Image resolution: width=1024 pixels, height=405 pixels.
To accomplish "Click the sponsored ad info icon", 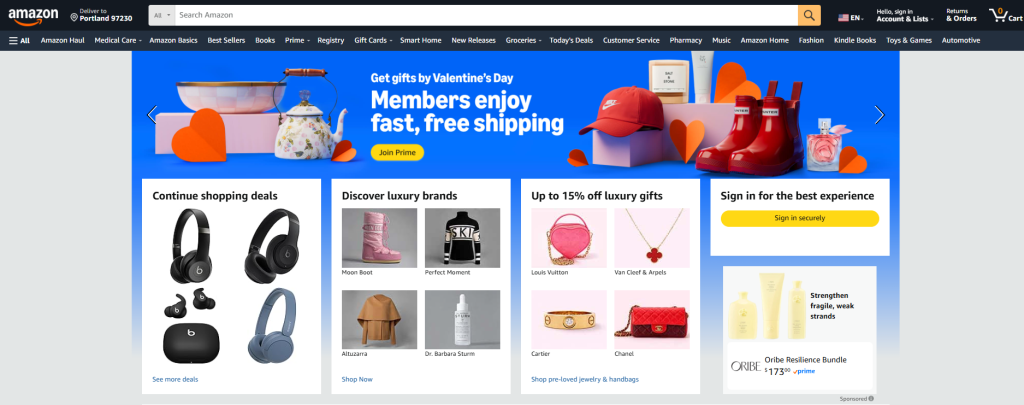I will point(871,398).
